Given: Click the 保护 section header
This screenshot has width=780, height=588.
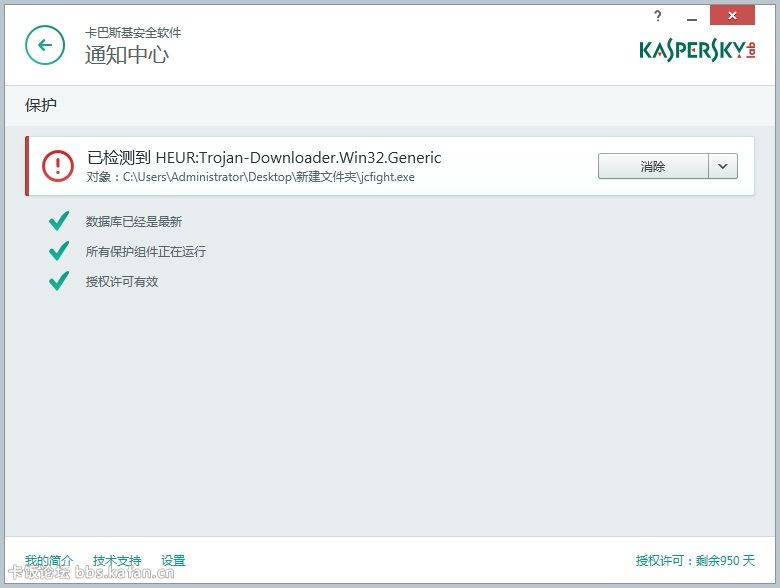Looking at the screenshot, I should pyautogui.click(x=41, y=105).
